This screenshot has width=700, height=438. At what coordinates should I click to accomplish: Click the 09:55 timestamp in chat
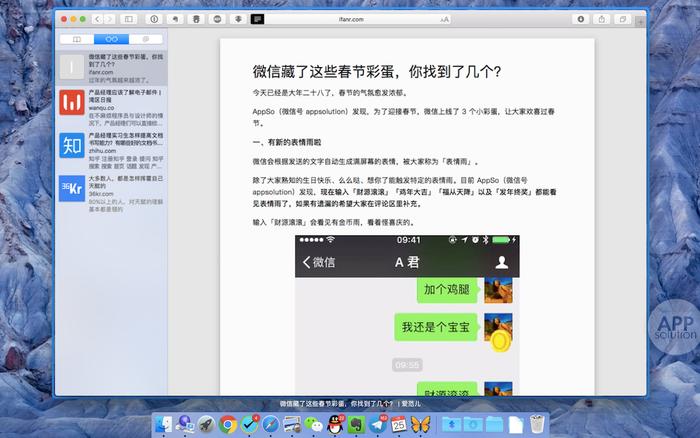(x=407, y=365)
